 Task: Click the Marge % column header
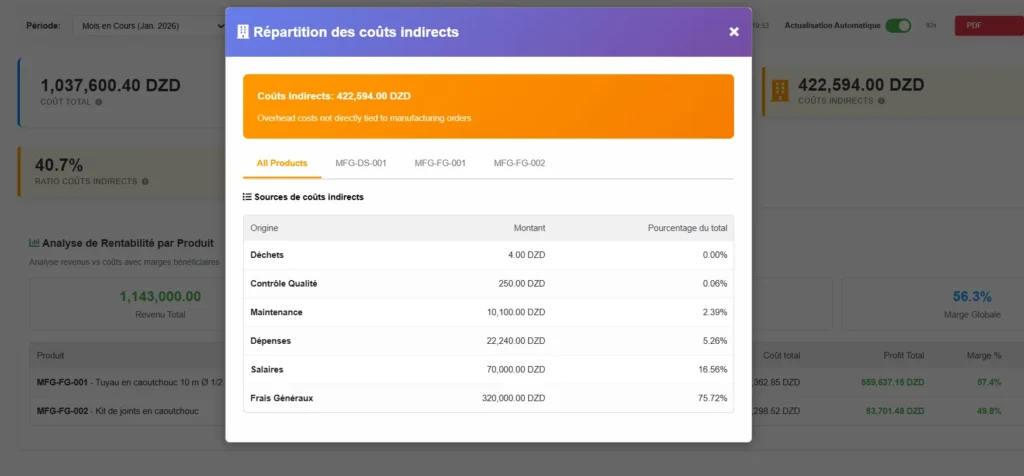984,355
